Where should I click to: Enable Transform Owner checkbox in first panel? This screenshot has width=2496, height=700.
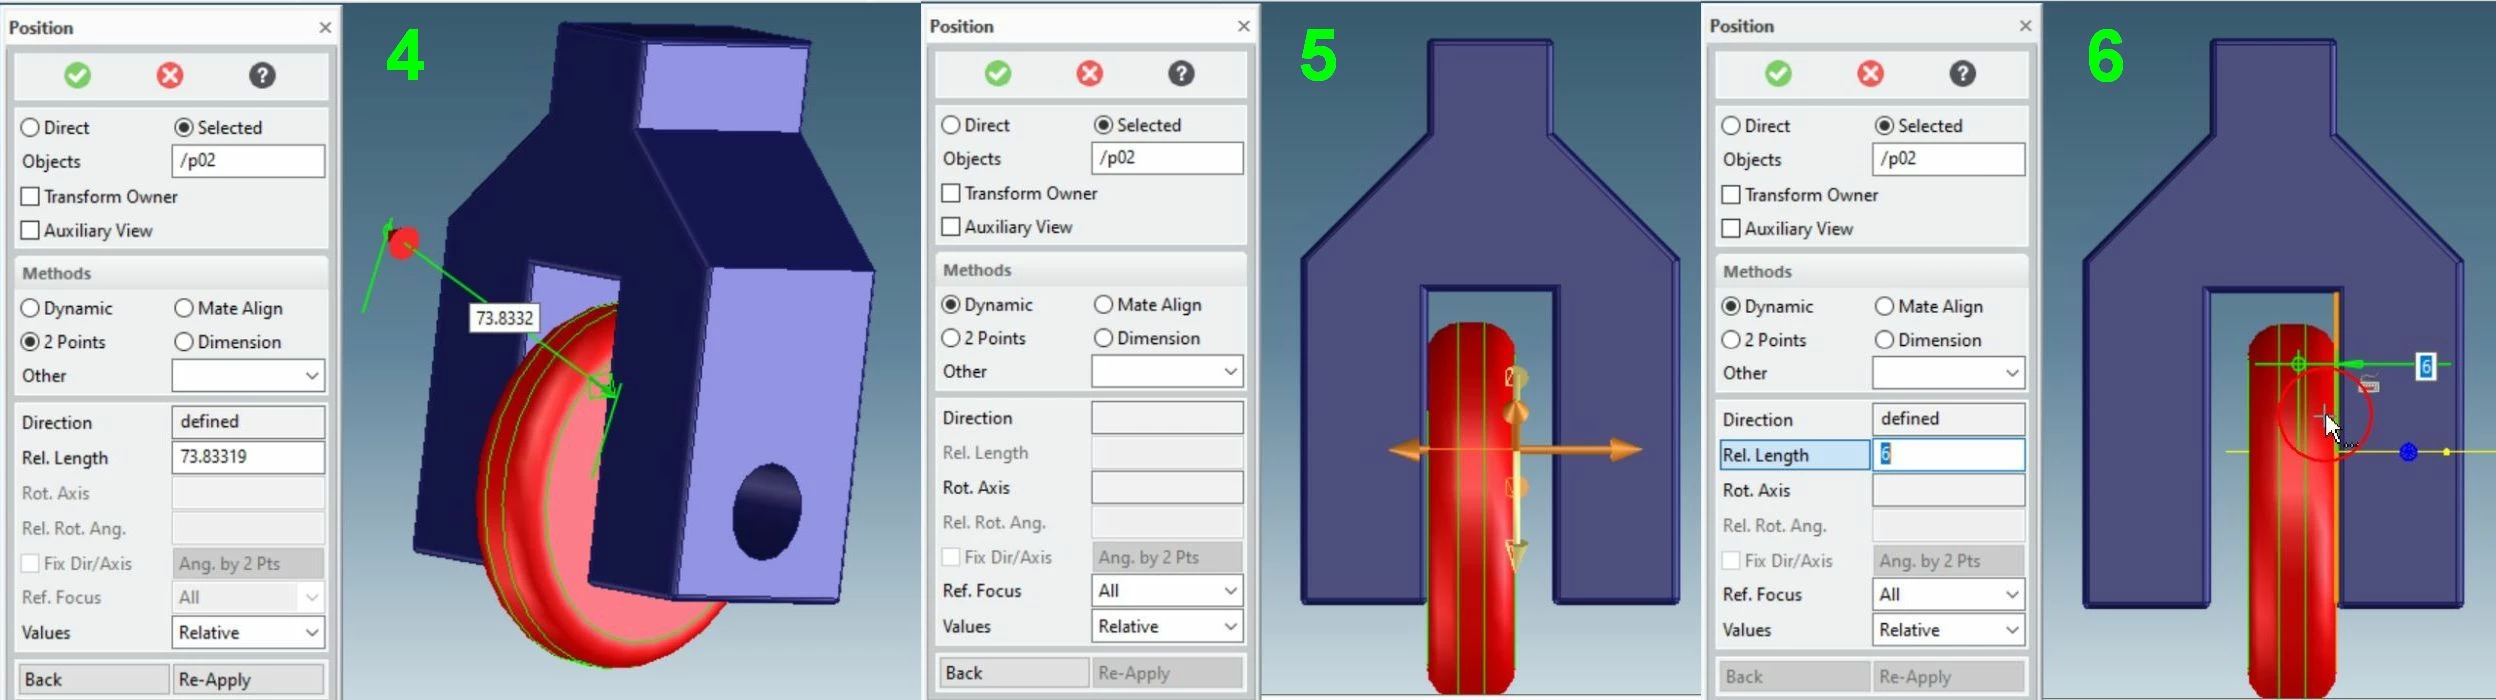click(x=31, y=196)
